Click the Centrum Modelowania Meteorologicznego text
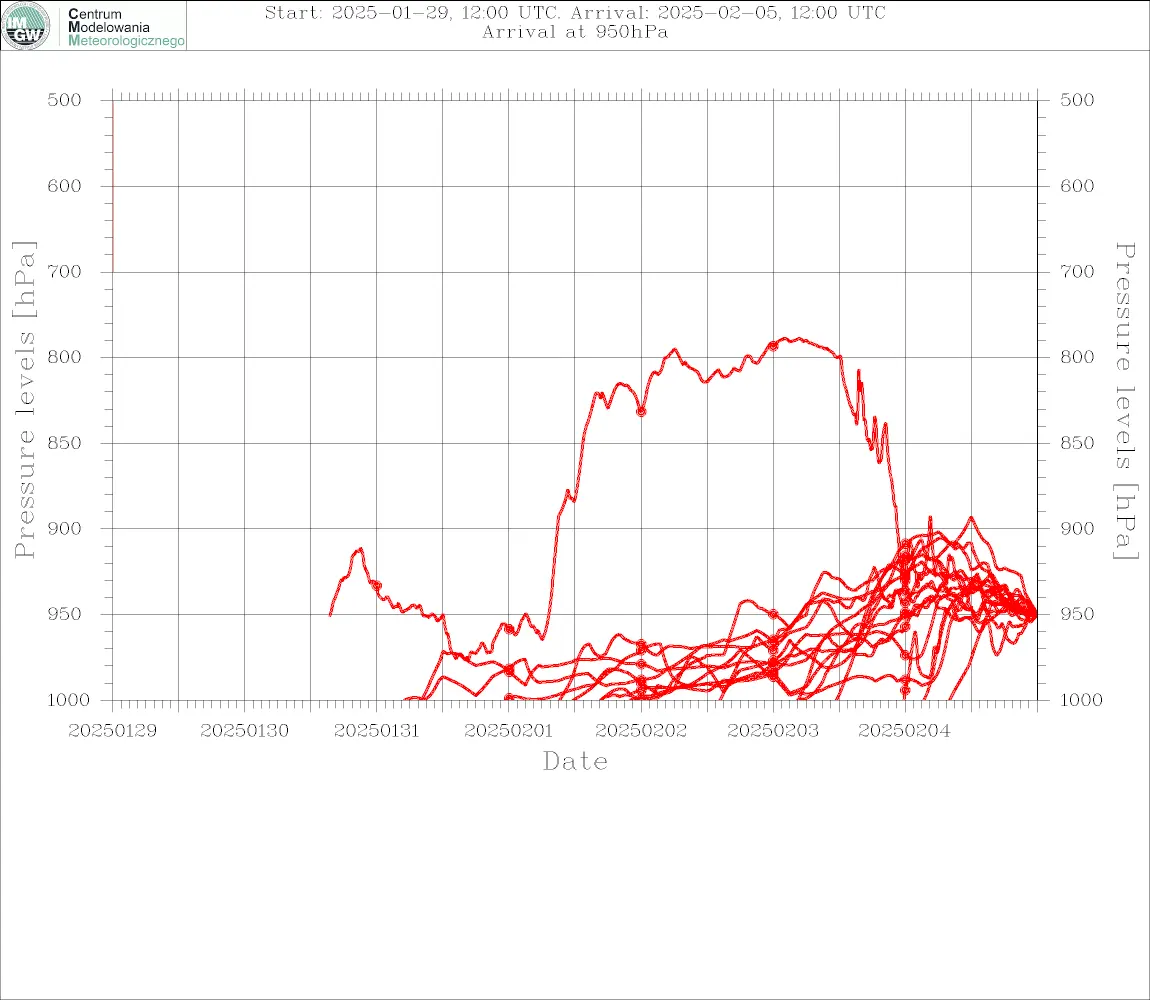Viewport: 1150px width, 1000px height. [125, 27]
